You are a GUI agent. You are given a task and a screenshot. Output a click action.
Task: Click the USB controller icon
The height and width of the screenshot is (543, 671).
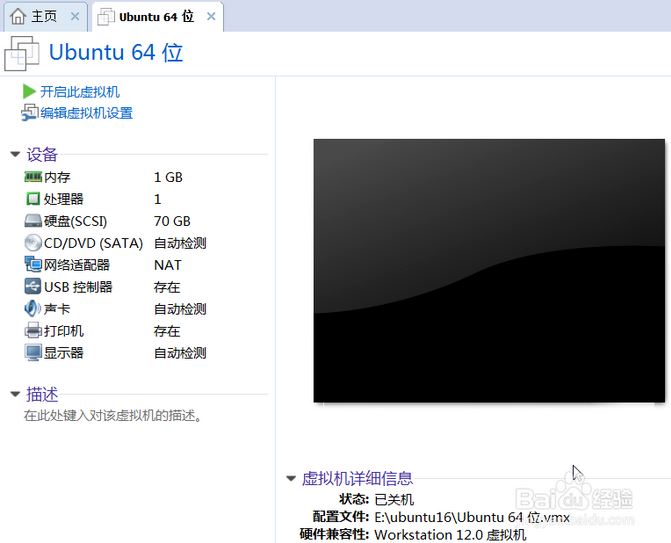pyautogui.click(x=33, y=286)
